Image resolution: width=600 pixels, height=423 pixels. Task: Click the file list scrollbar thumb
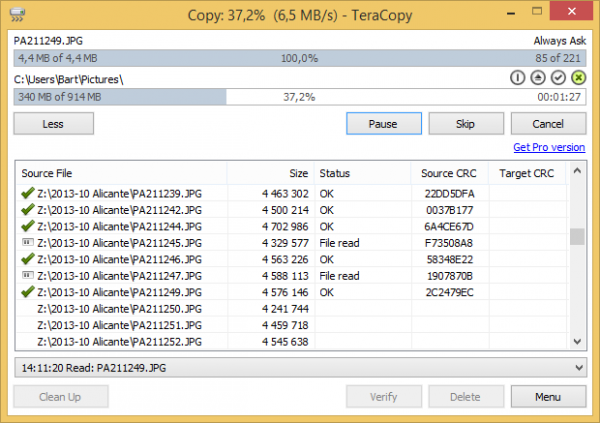click(x=577, y=236)
